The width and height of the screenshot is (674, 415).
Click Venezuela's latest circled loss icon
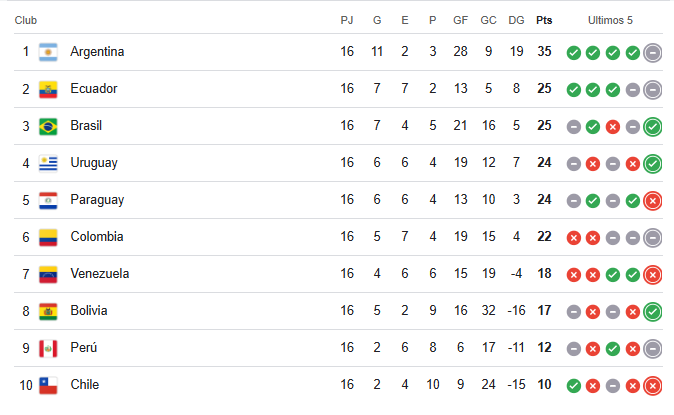[x=653, y=275]
